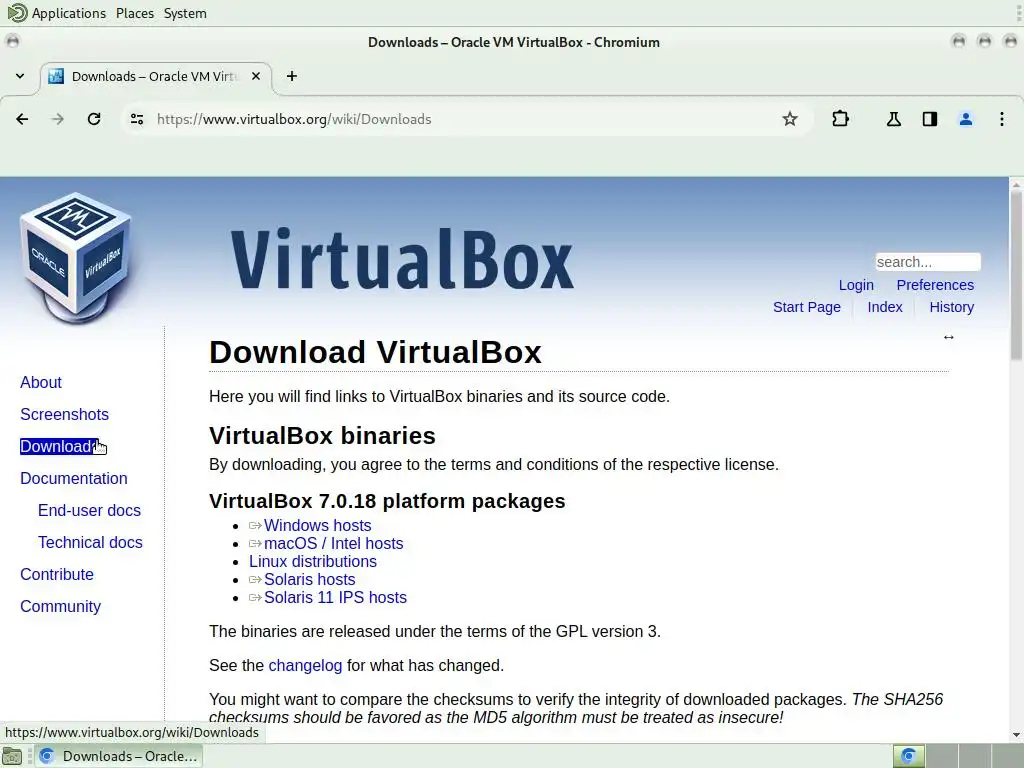Download the macOS / Intel hosts package

(x=334, y=543)
